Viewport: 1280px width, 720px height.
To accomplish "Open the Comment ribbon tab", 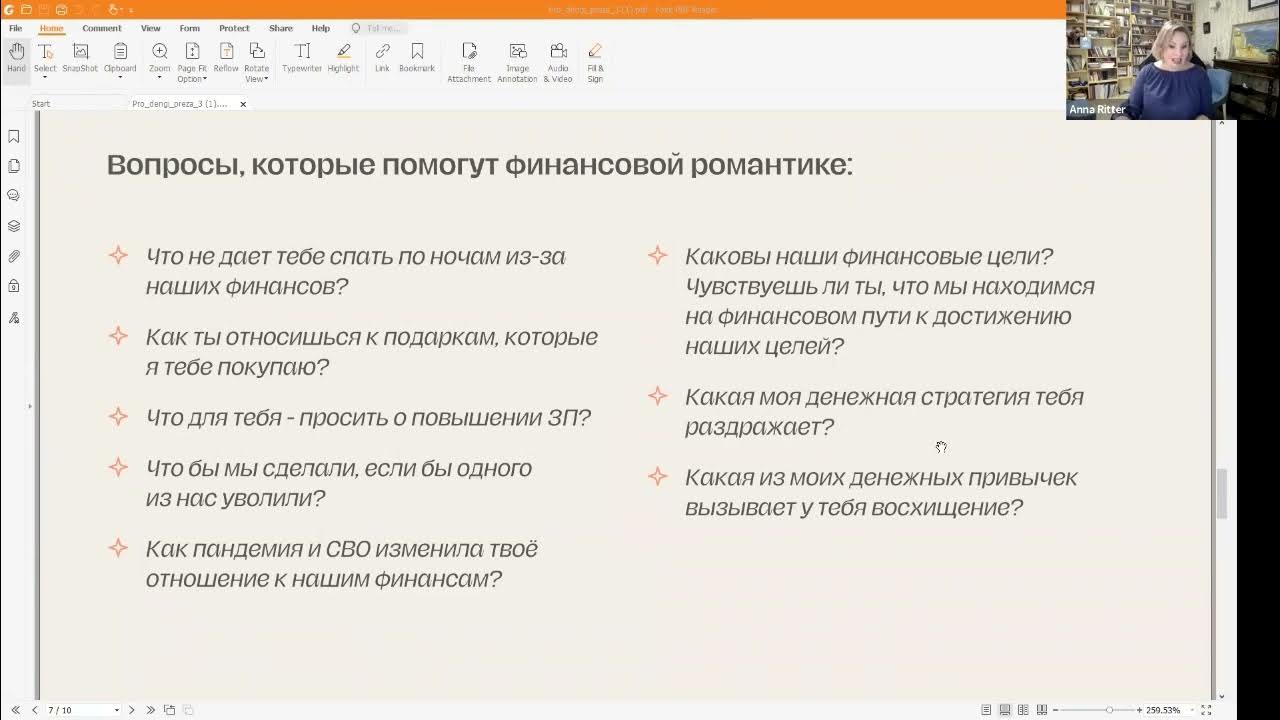I will pos(102,28).
